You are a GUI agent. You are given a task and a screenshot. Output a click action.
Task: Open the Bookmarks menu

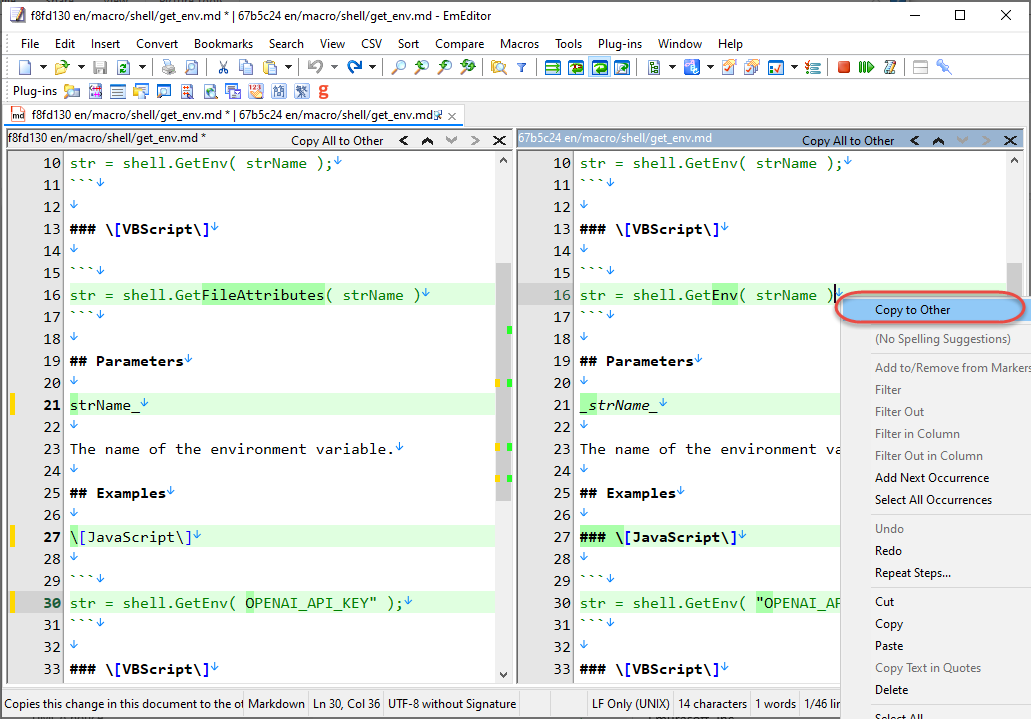[x=223, y=44]
